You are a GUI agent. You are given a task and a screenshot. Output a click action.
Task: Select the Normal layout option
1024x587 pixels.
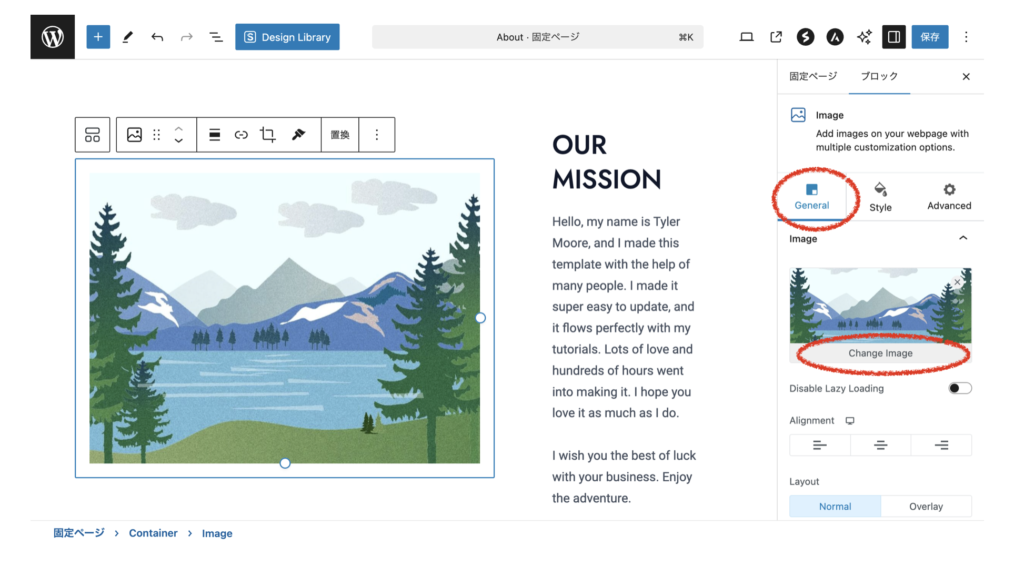pyautogui.click(x=835, y=506)
